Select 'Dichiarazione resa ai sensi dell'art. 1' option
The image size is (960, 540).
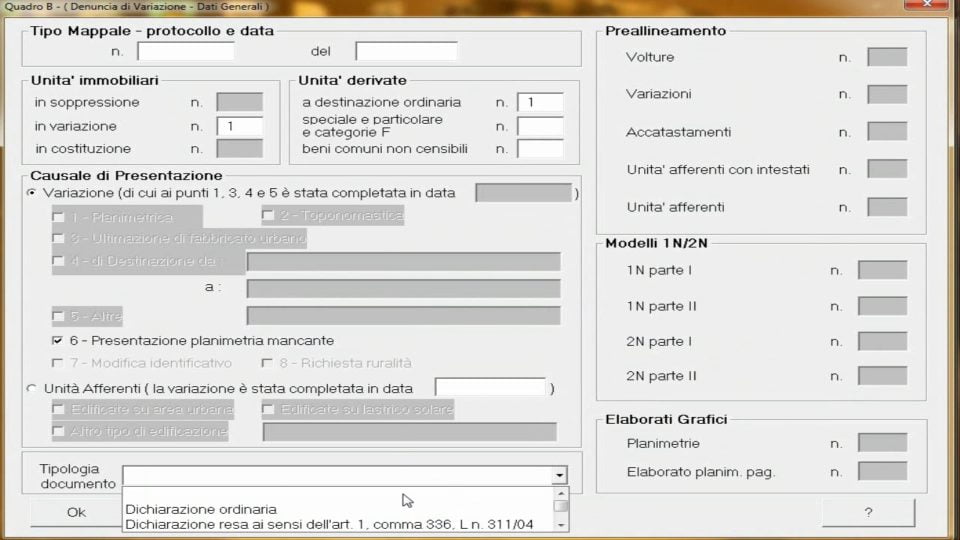(329, 525)
